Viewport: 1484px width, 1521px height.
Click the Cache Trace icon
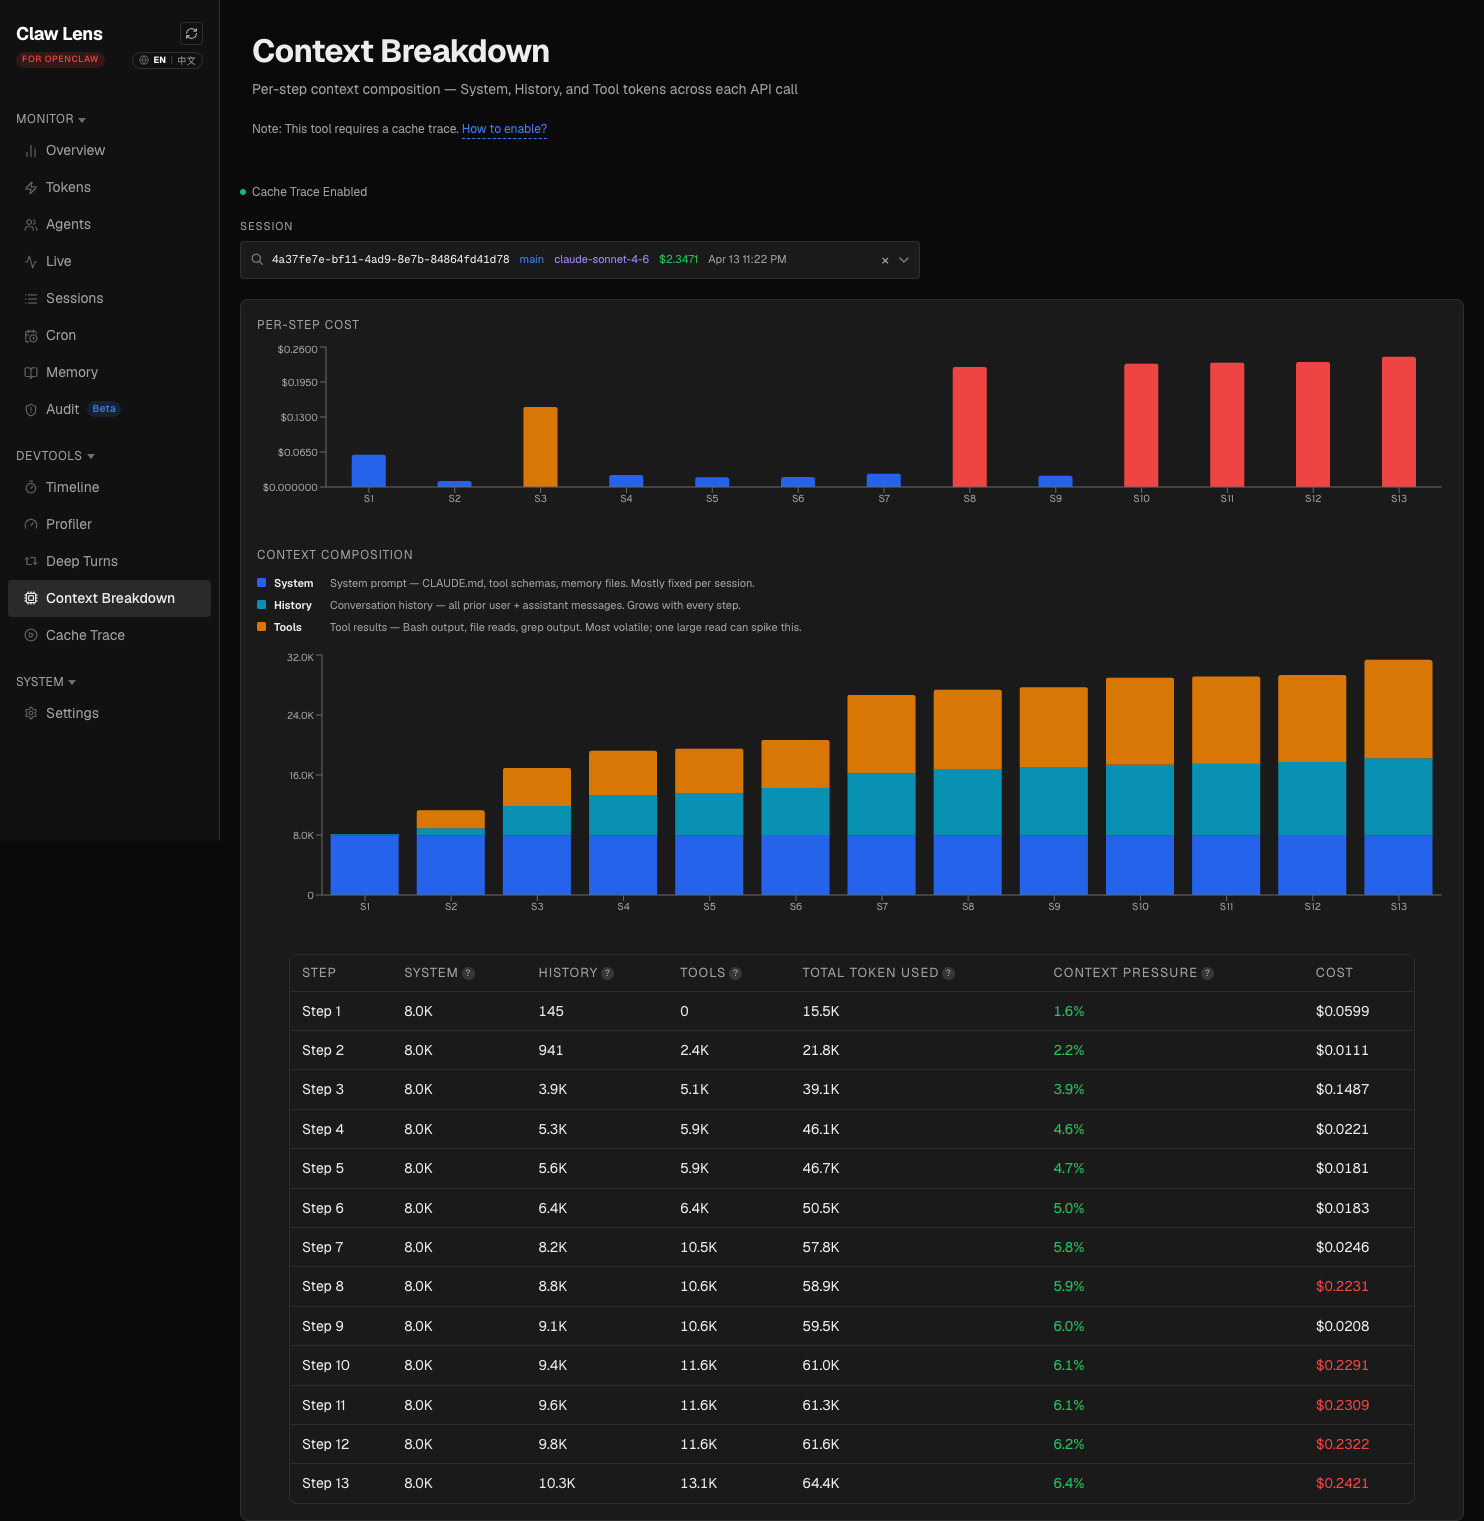click(31, 636)
